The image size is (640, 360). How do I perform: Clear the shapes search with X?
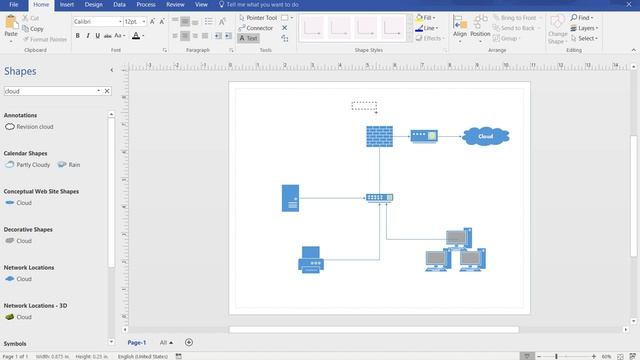pyautogui.click(x=107, y=91)
